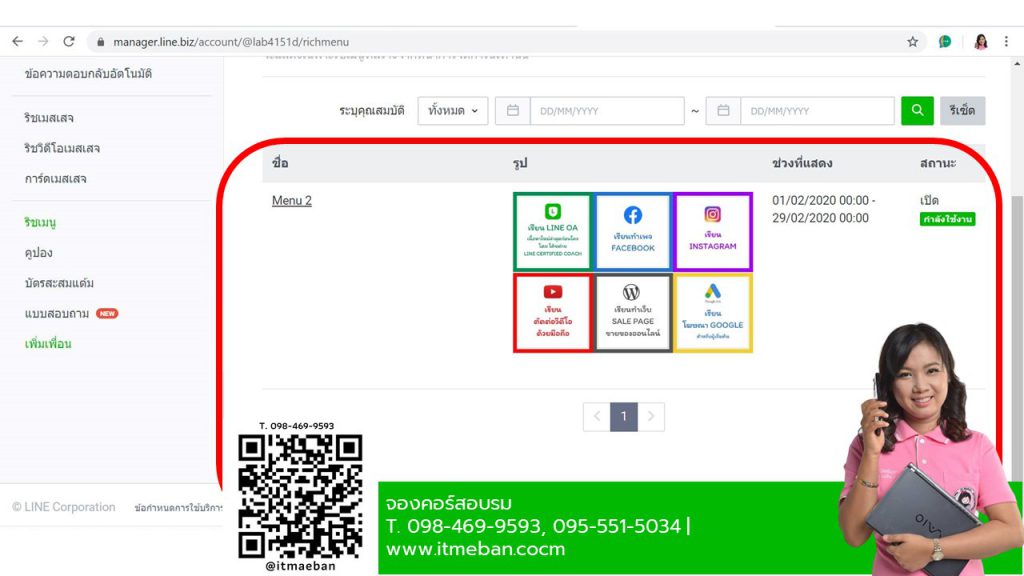Bookmark page with star icon
1024x576 pixels.
(x=912, y=42)
